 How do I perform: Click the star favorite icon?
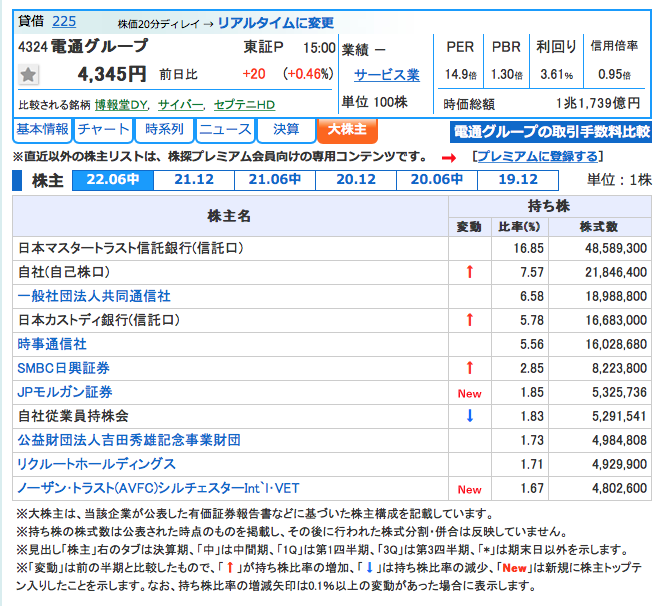pos(28,75)
